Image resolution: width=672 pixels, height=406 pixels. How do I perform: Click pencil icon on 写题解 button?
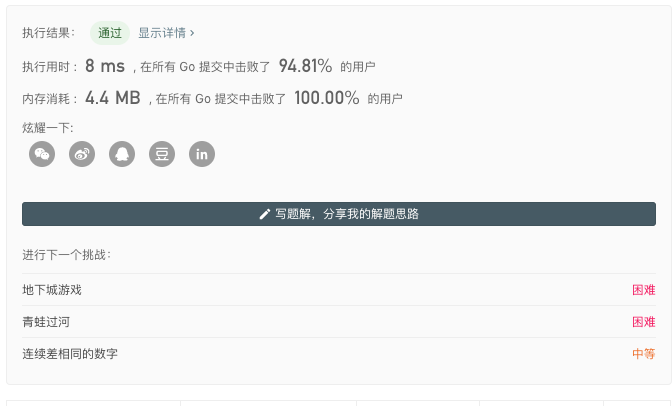click(264, 214)
